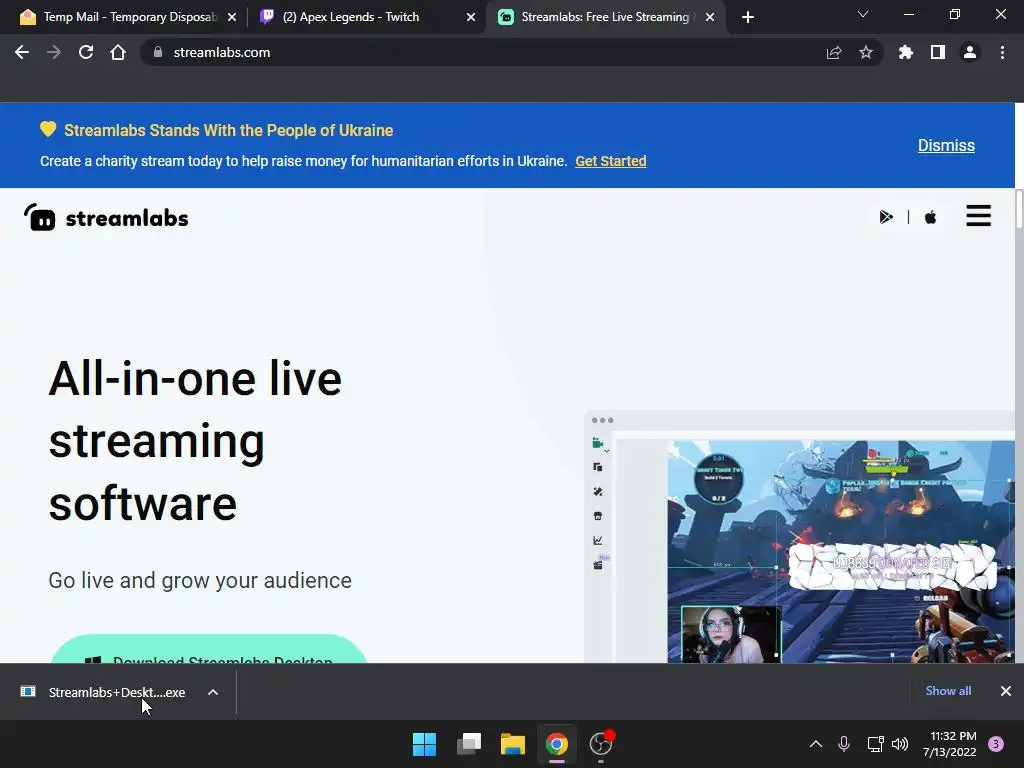
Task: Go back to the previous page
Action: (22, 52)
